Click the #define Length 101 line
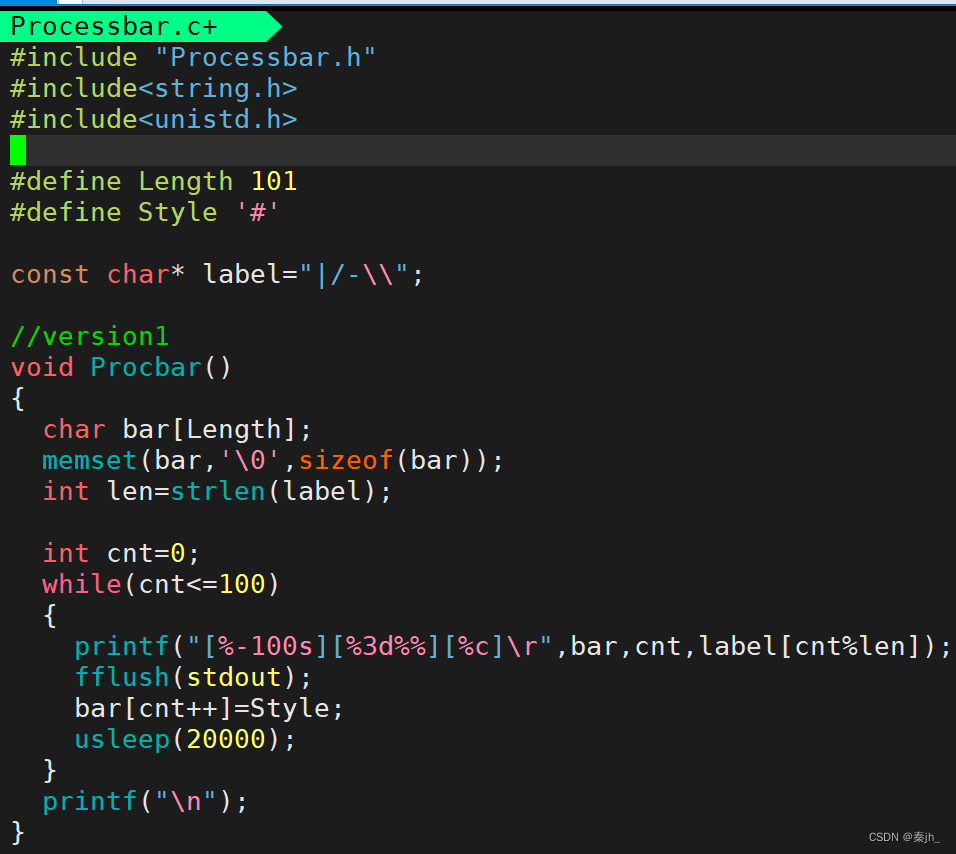 point(154,182)
